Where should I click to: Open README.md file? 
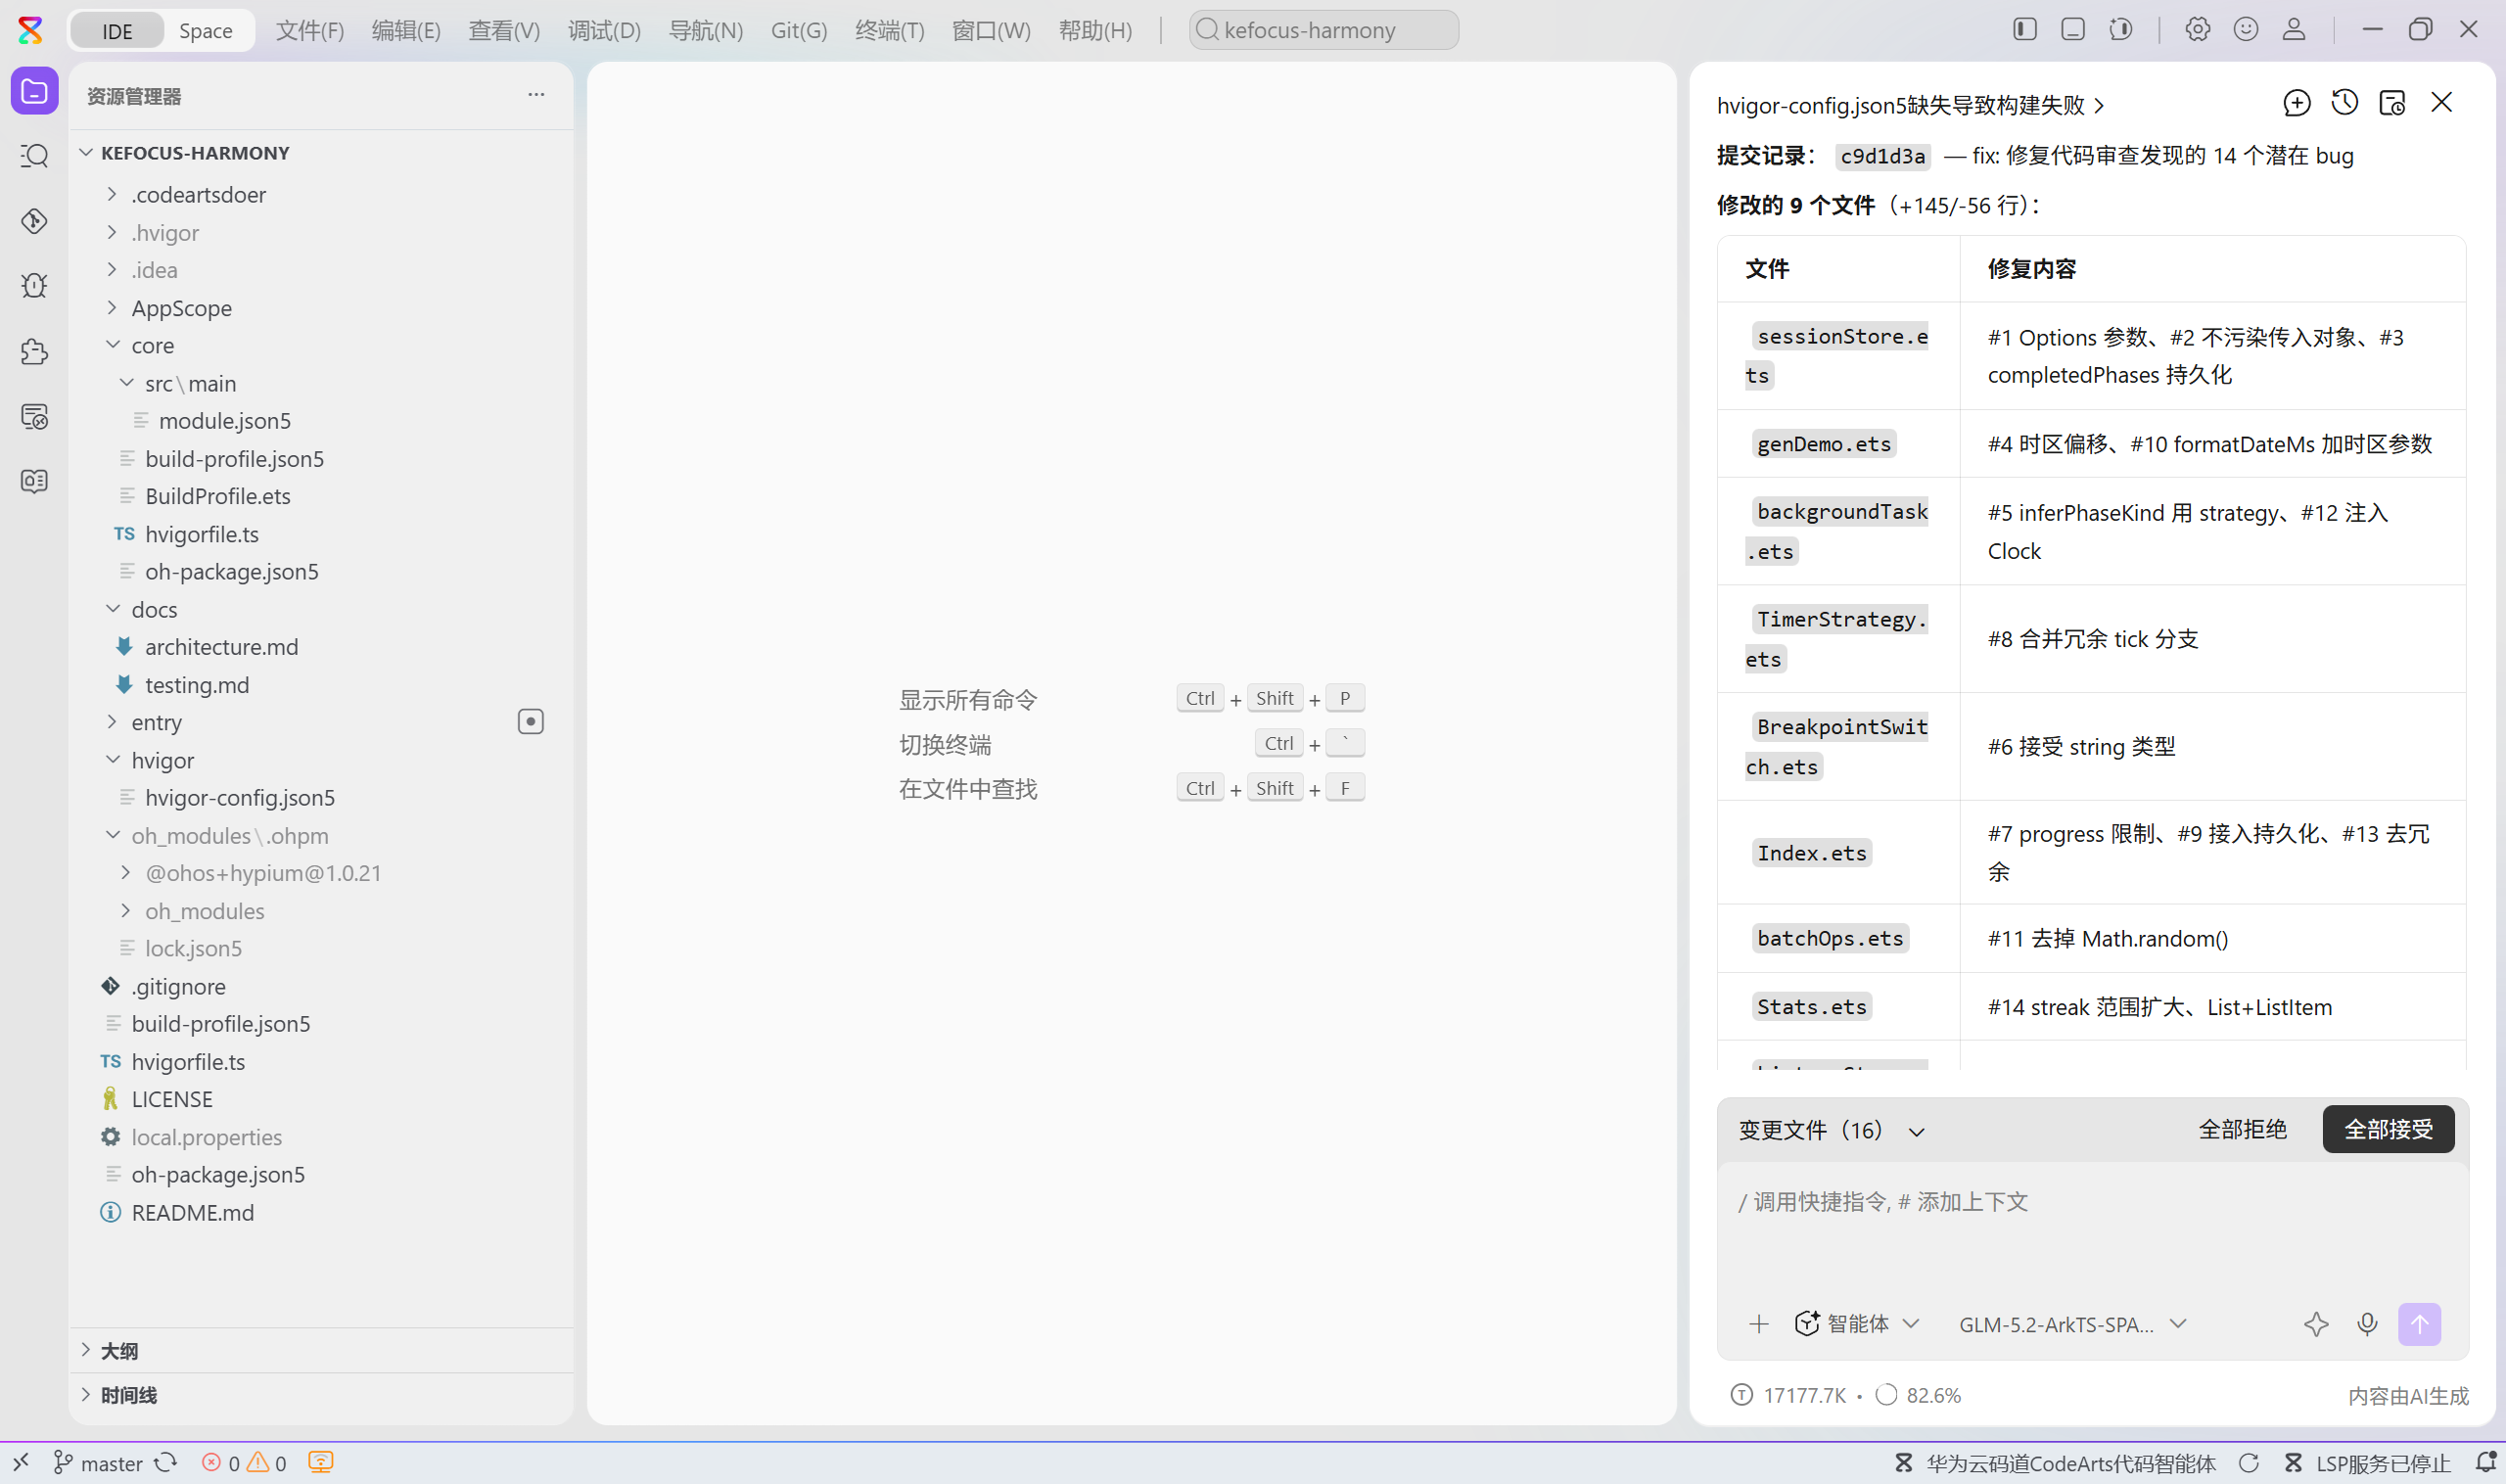click(192, 1212)
